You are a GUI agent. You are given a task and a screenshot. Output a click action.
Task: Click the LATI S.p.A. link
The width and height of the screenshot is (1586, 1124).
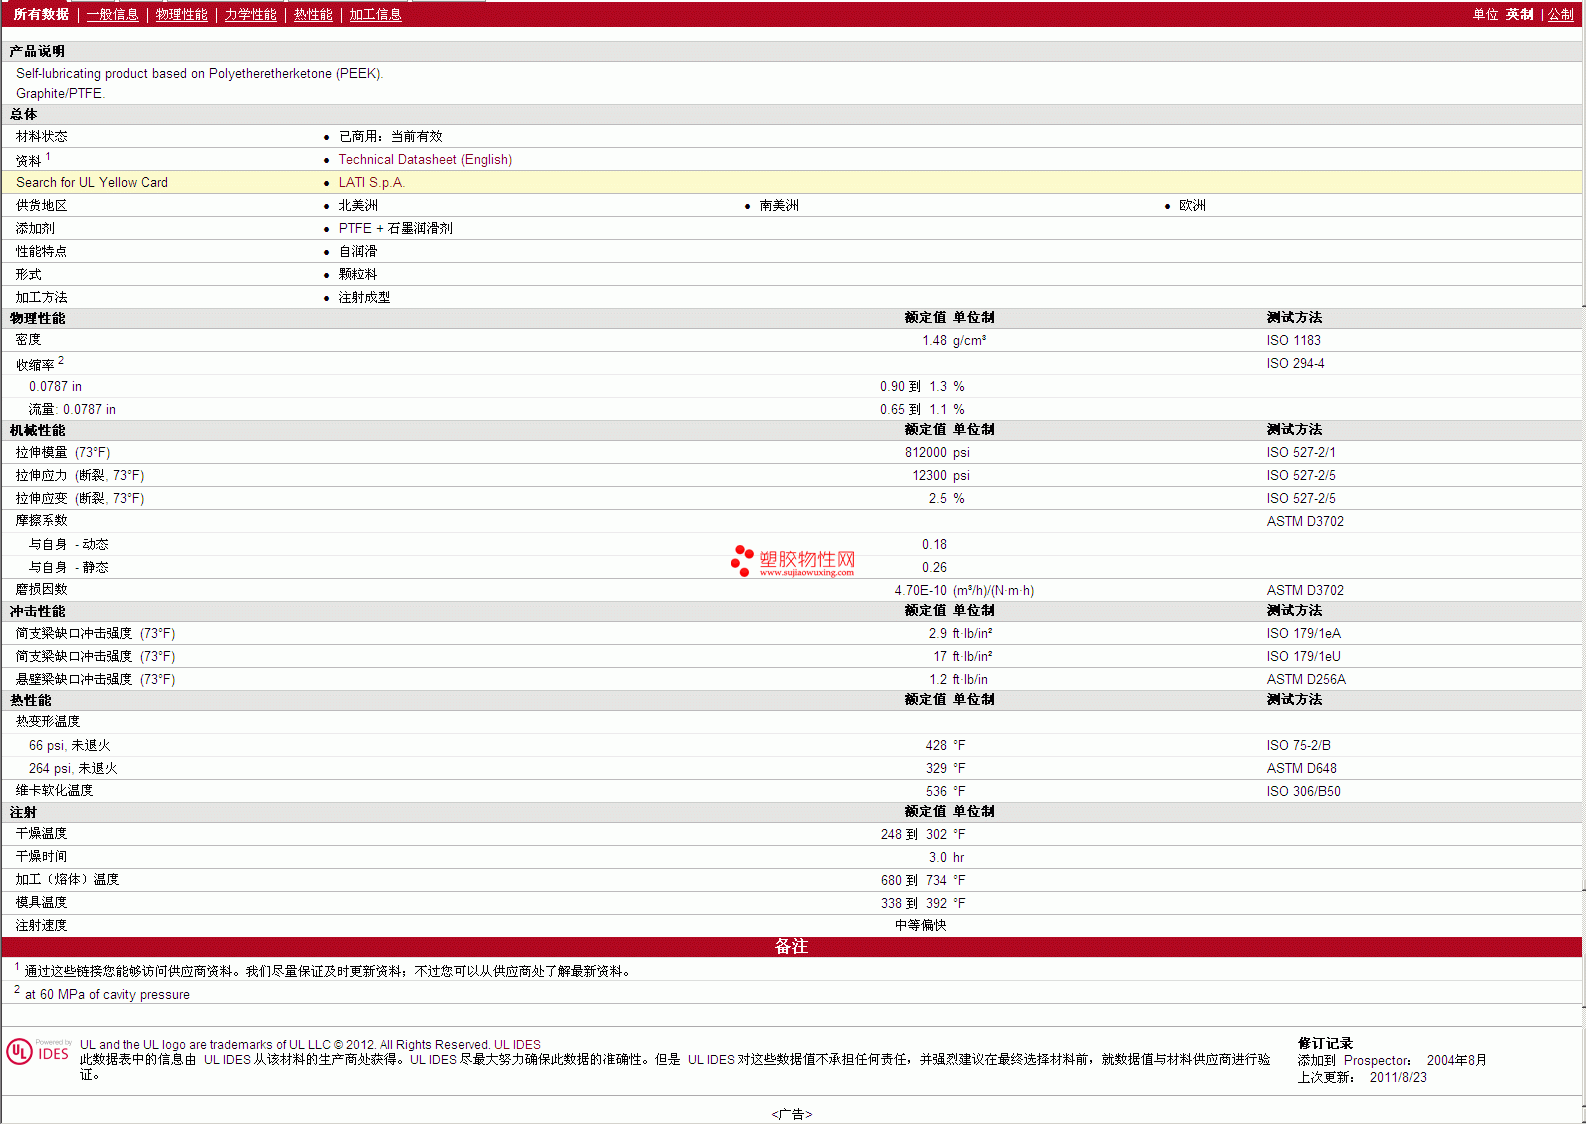[371, 182]
